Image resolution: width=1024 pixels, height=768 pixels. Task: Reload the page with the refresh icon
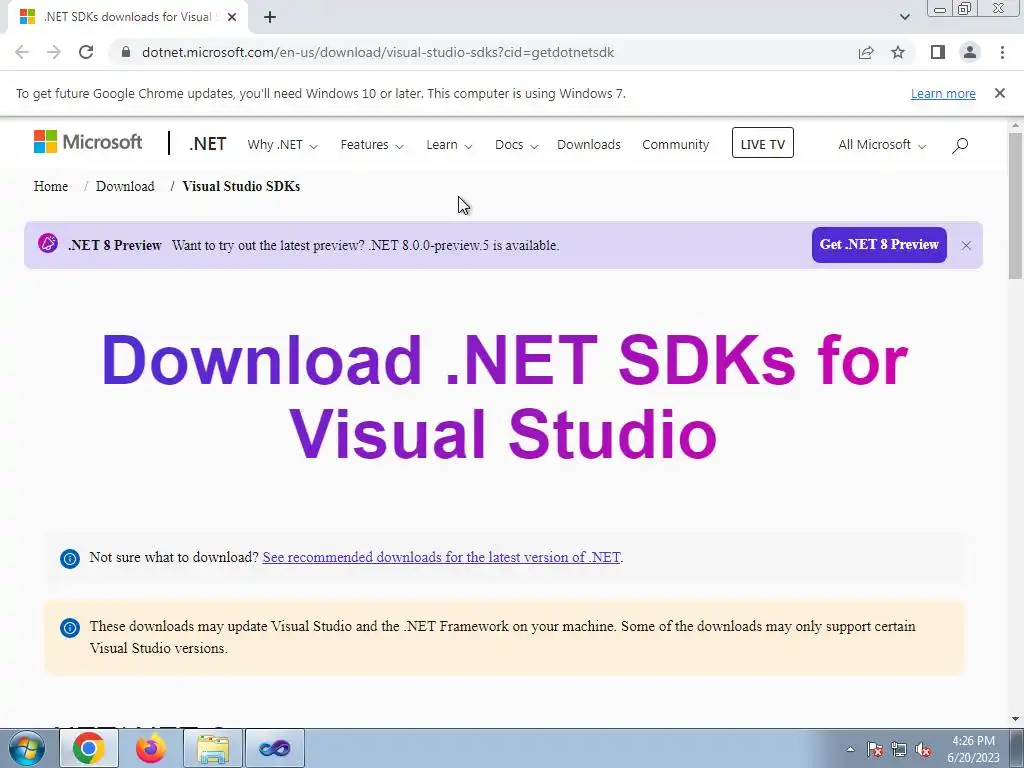86,52
